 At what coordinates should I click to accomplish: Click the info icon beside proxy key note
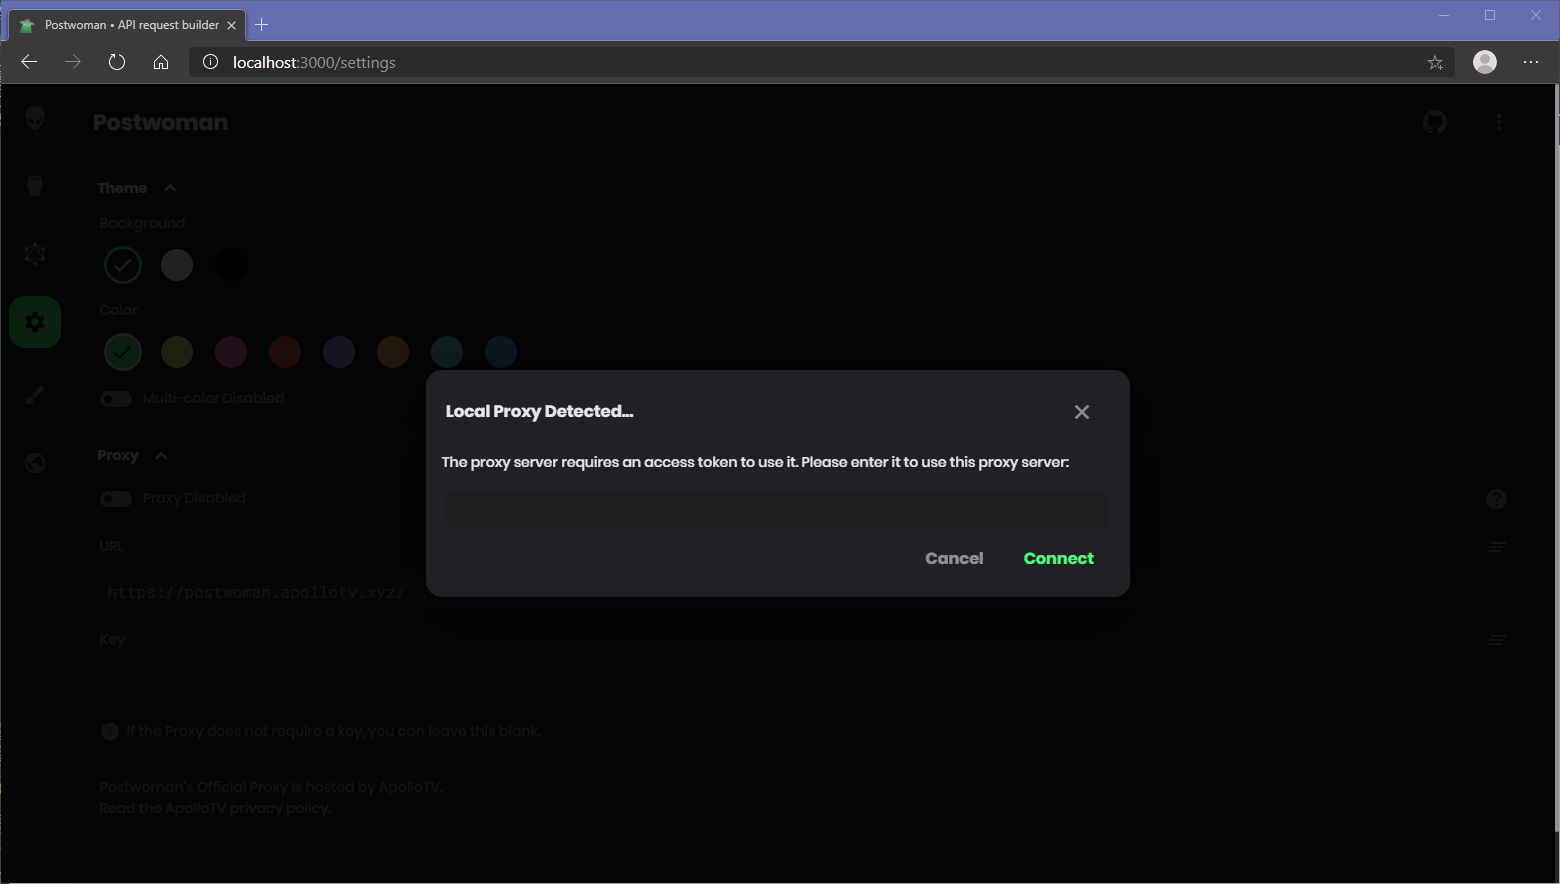(110, 732)
